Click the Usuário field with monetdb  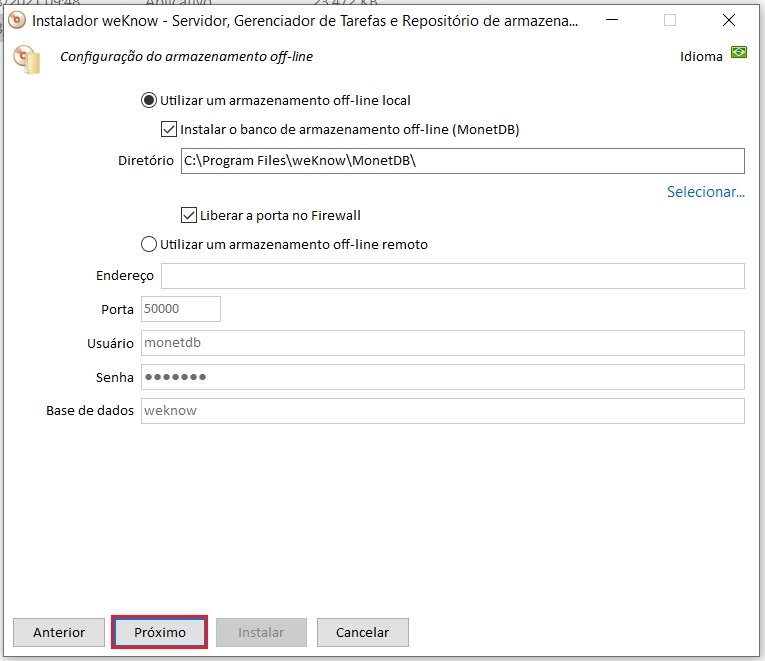442,343
